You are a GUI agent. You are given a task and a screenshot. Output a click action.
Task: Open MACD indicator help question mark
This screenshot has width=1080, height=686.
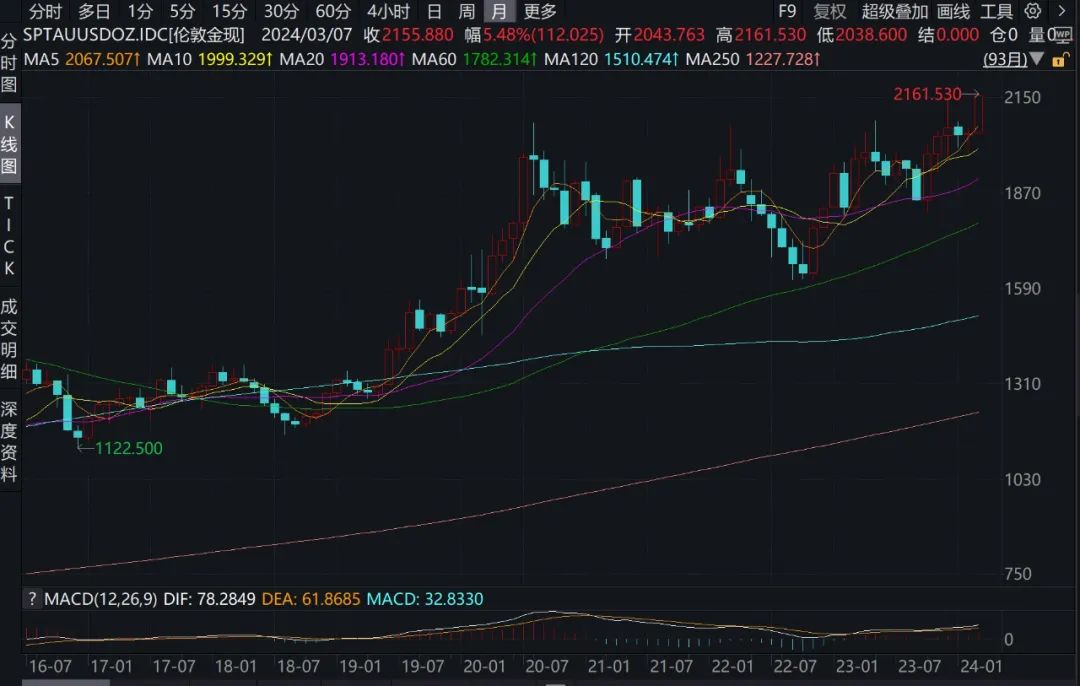click(x=32, y=599)
